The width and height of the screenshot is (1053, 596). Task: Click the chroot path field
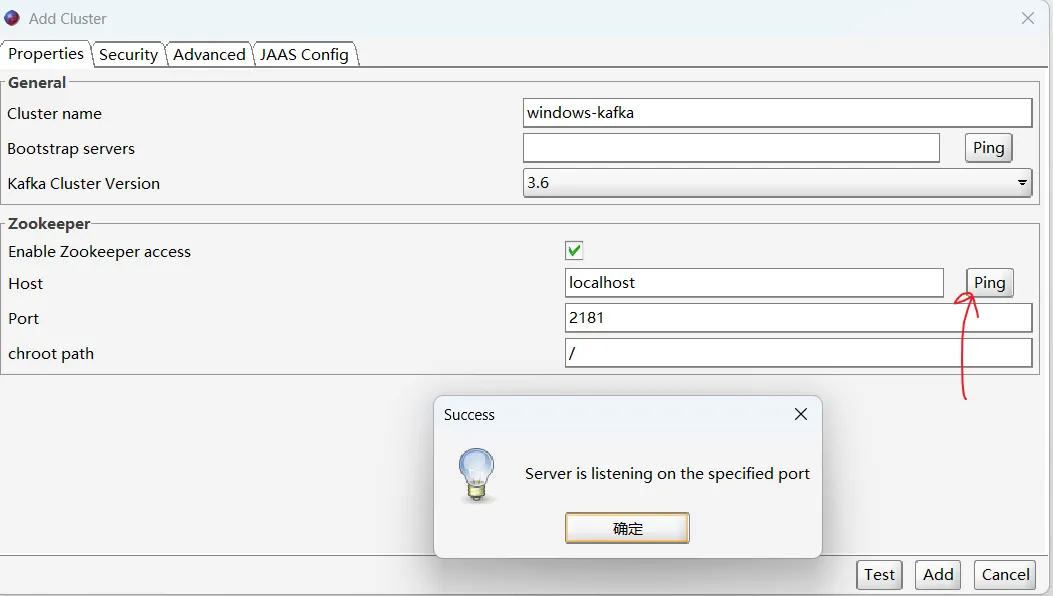pyautogui.click(x=798, y=353)
